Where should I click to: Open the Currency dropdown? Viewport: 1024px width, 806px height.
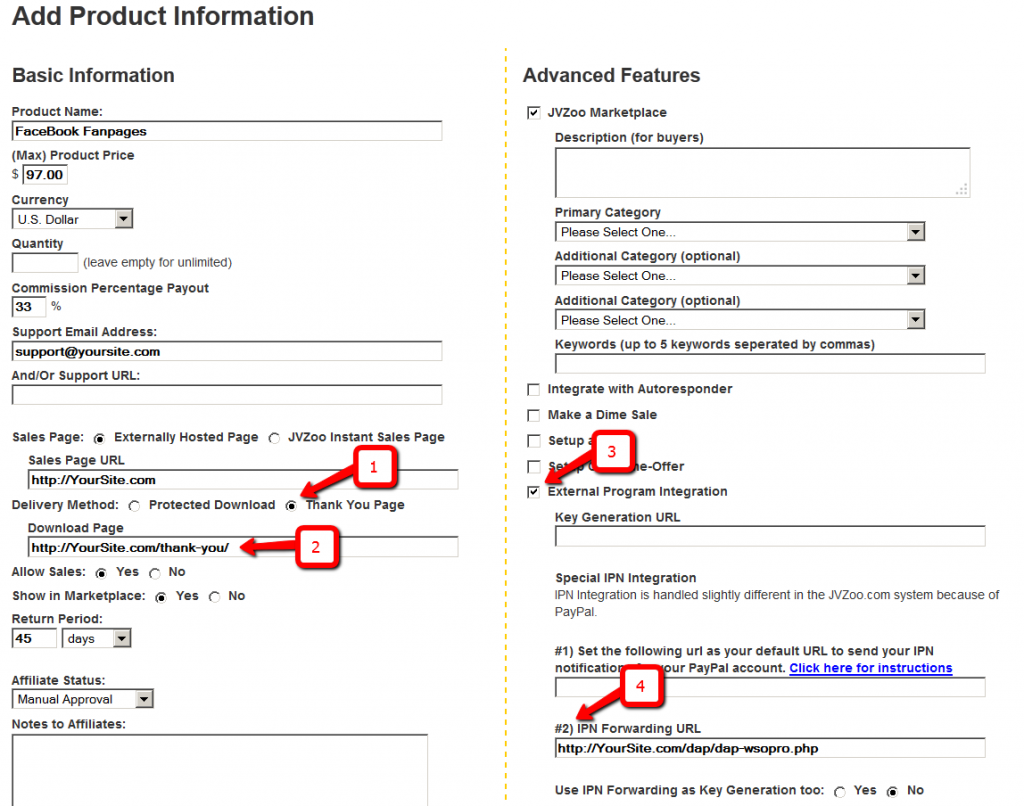[x=72, y=219]
